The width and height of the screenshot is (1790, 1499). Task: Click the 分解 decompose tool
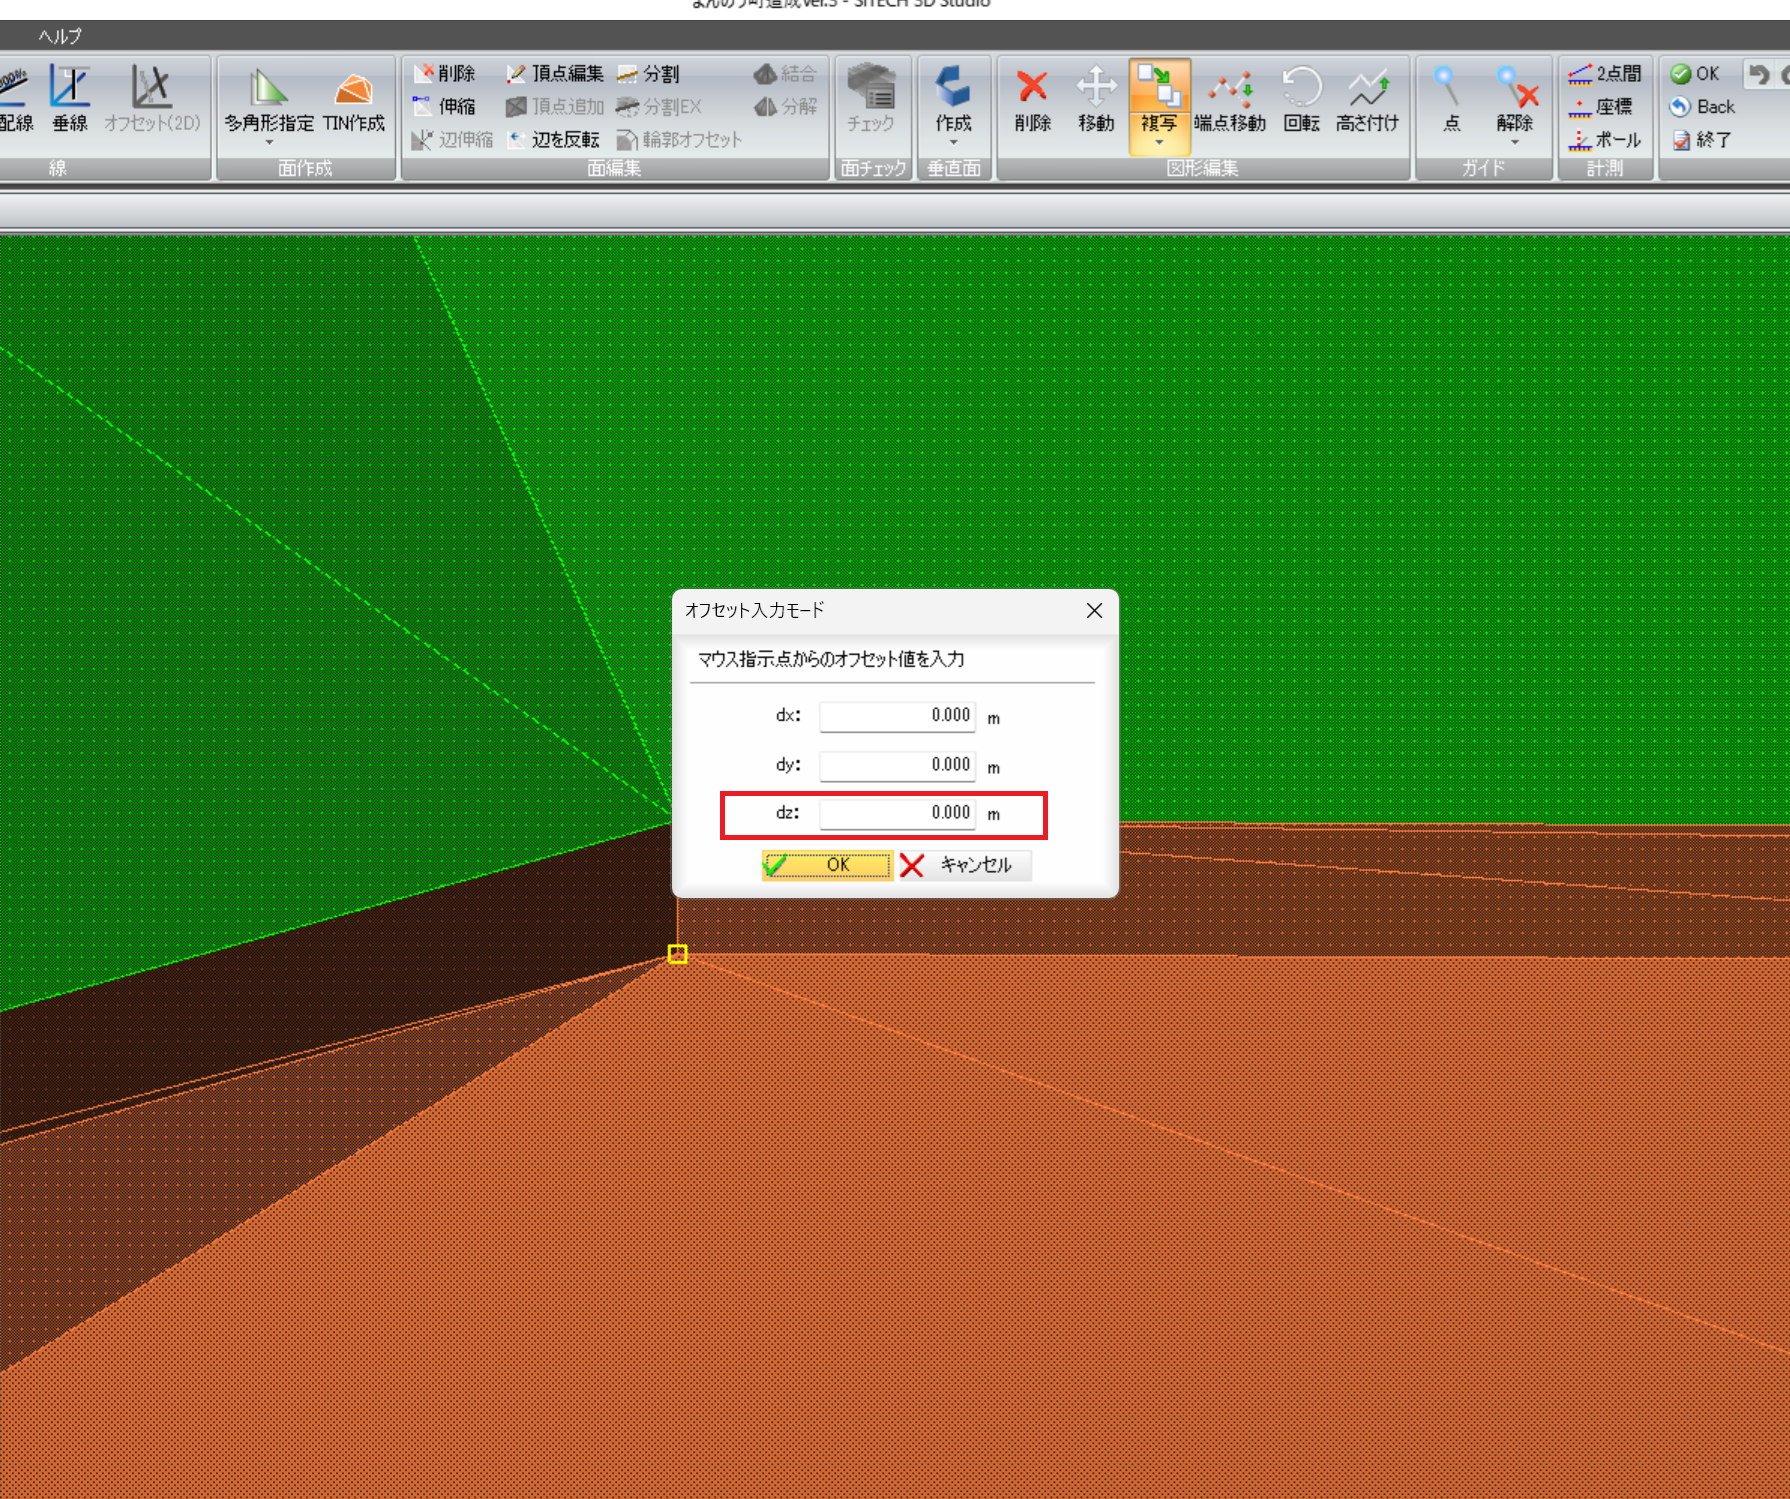point(785,106)
